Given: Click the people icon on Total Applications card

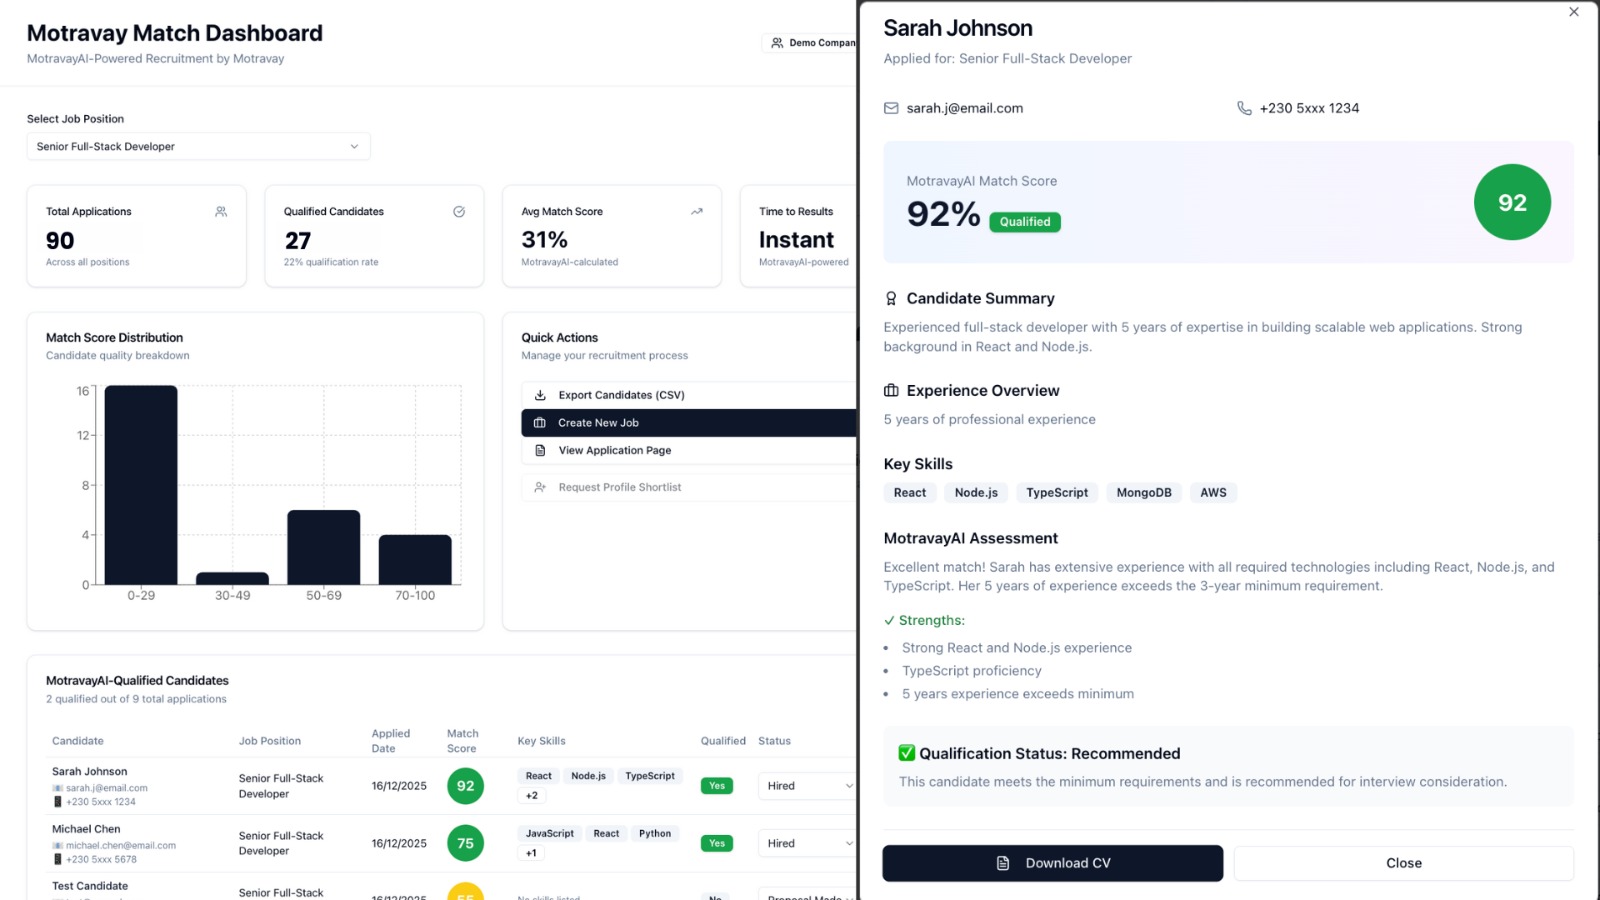Looking at the screenshot, I should (x=221, y=211).
